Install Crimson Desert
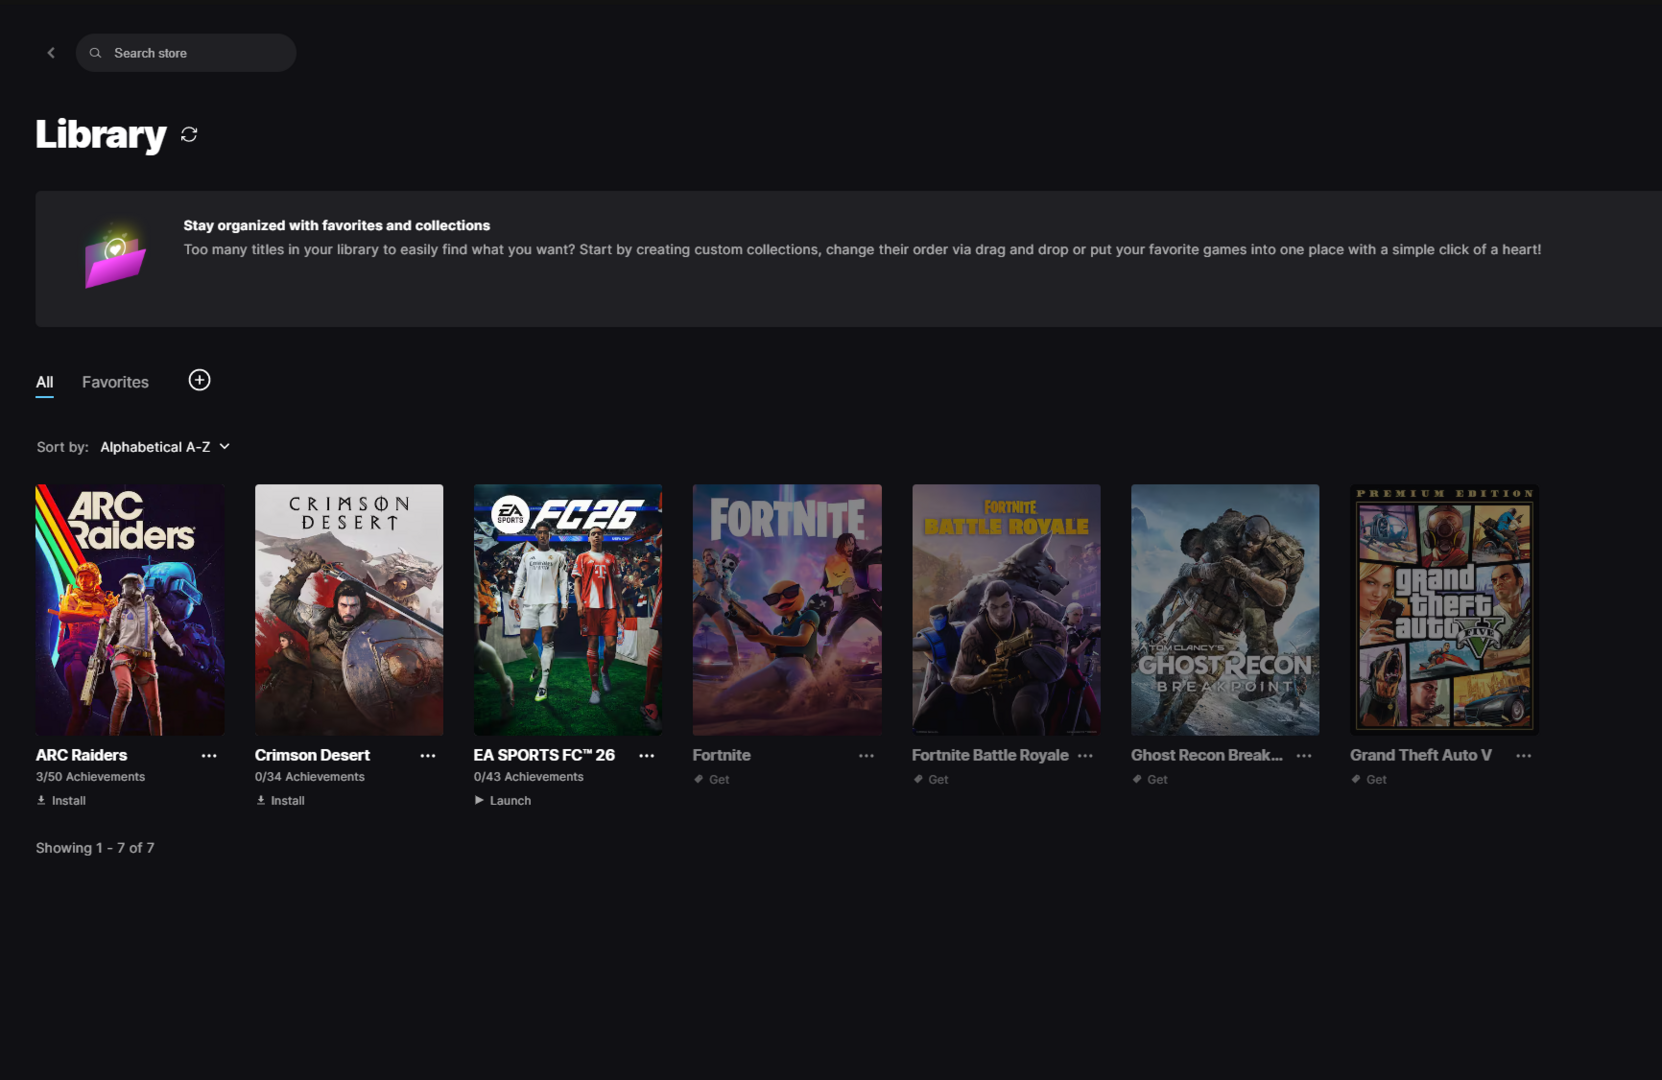Image resolution: width=1662 pixels, height=1080 pixels. tap(280, 800)
